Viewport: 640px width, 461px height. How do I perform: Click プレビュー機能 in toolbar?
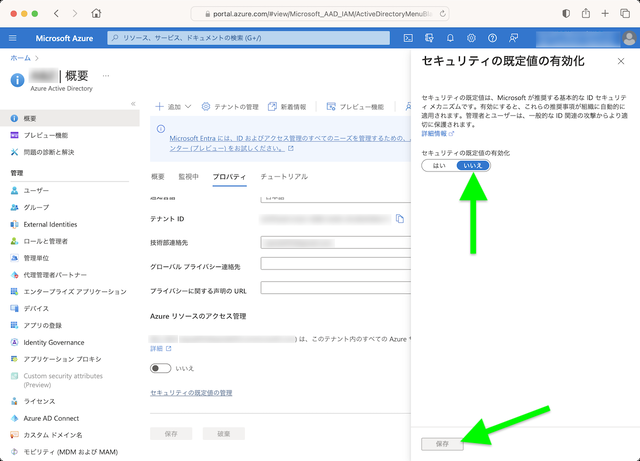point(355,107)
